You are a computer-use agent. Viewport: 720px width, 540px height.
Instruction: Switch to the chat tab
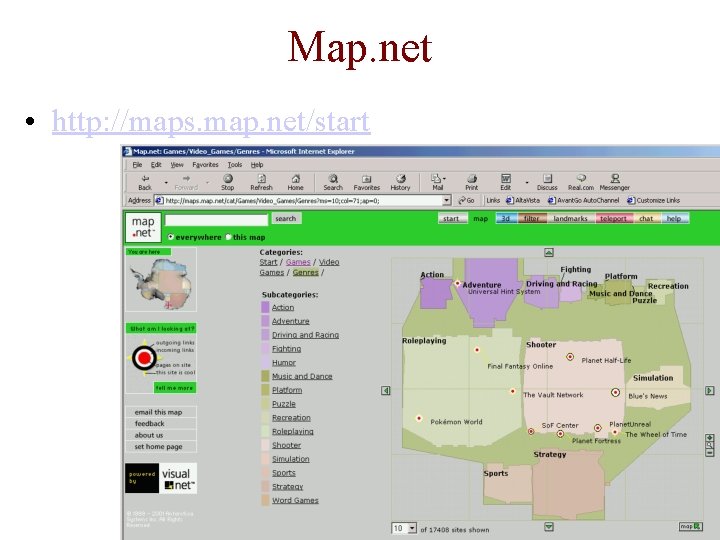pos(646,219)
